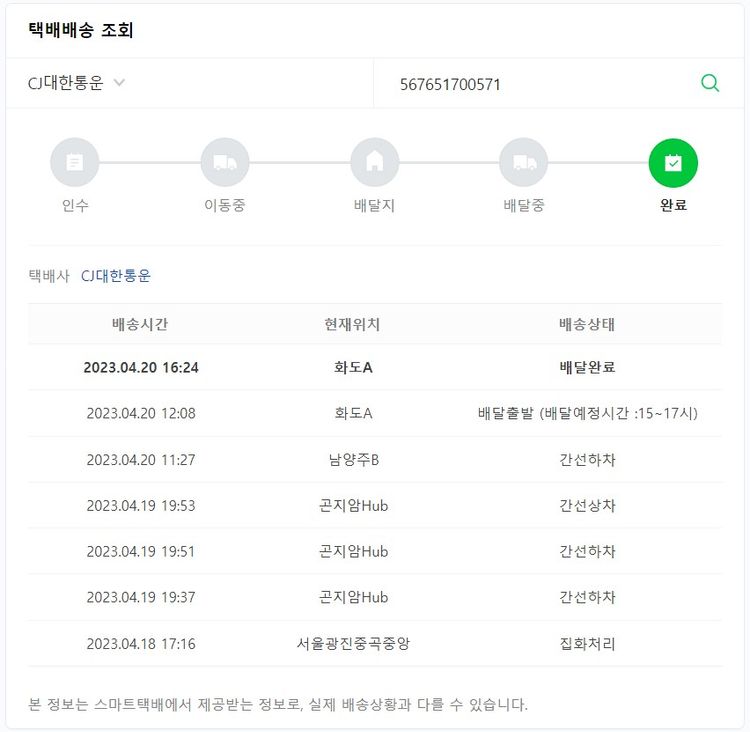Screen dimensions: 750x732
Task: Click the 배달지 house step icon
Action: (374, 163)
